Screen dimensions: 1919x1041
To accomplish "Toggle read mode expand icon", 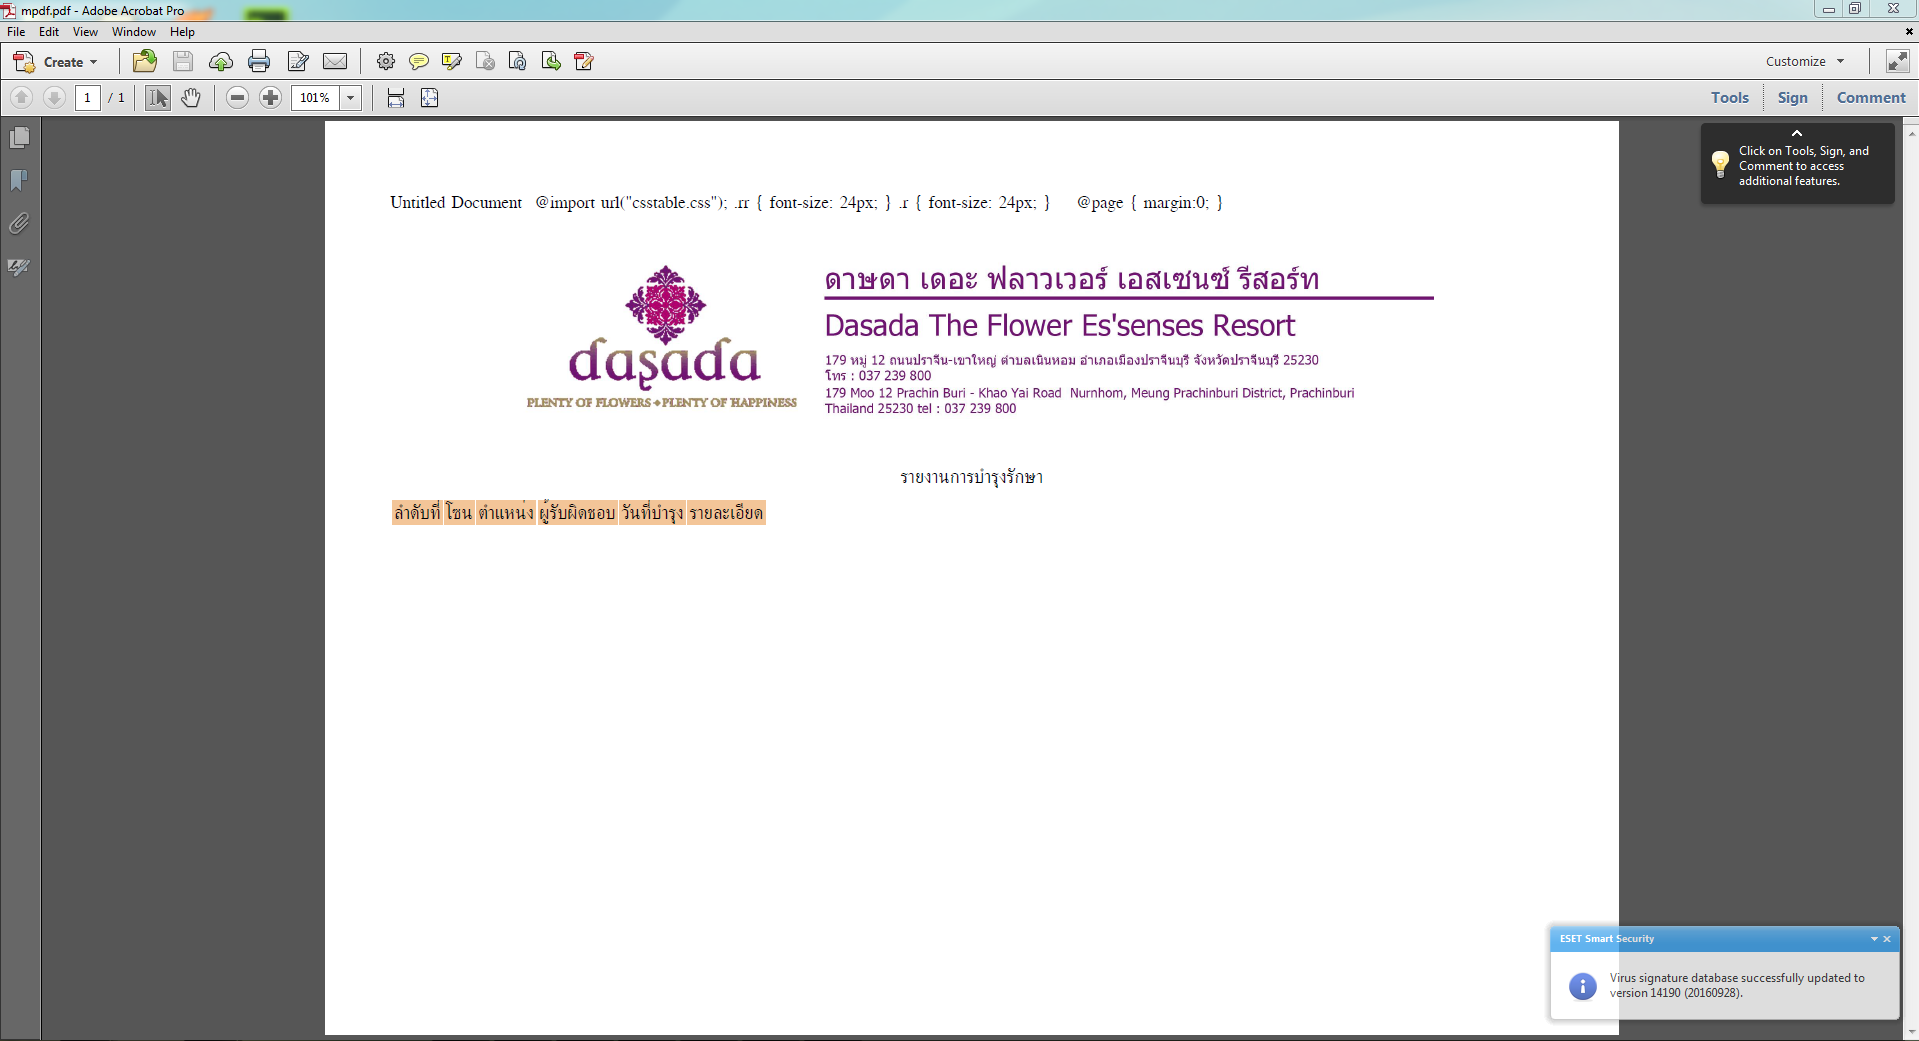I will [1897, 62].
